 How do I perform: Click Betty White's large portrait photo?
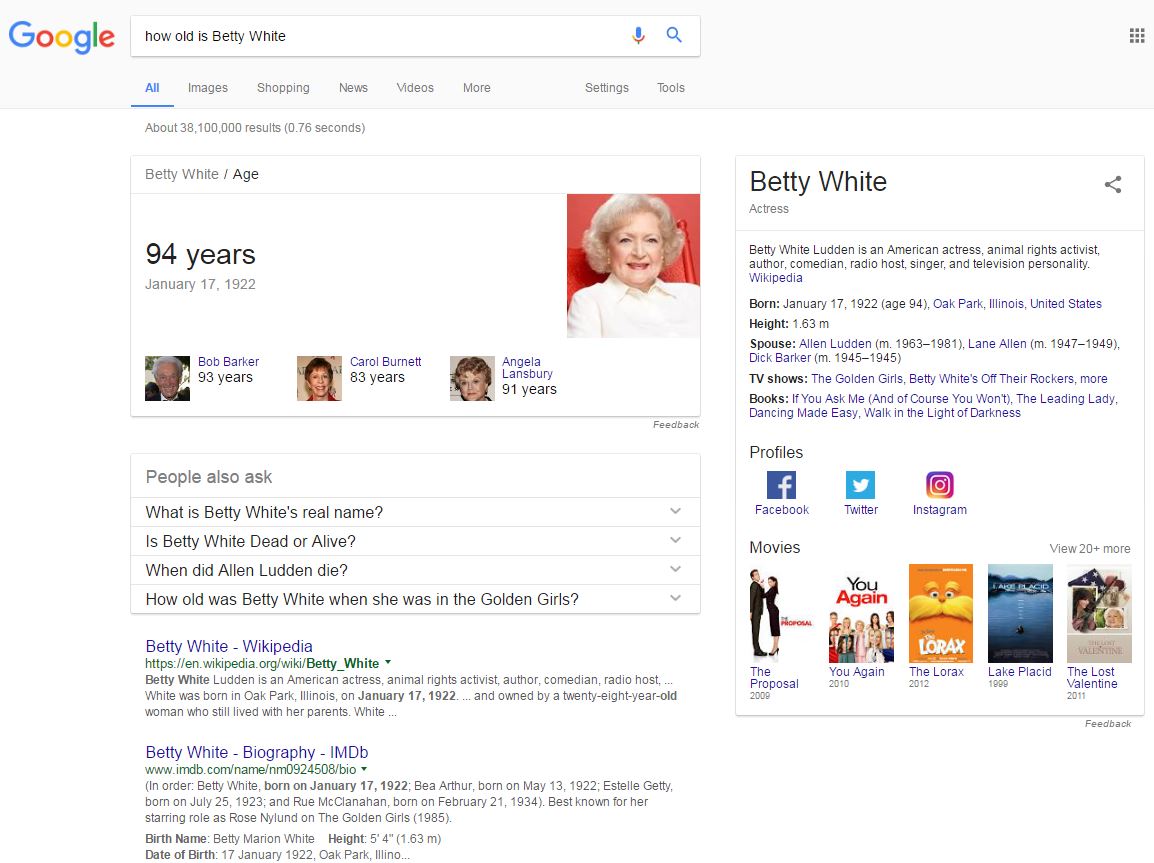[633, 266]
